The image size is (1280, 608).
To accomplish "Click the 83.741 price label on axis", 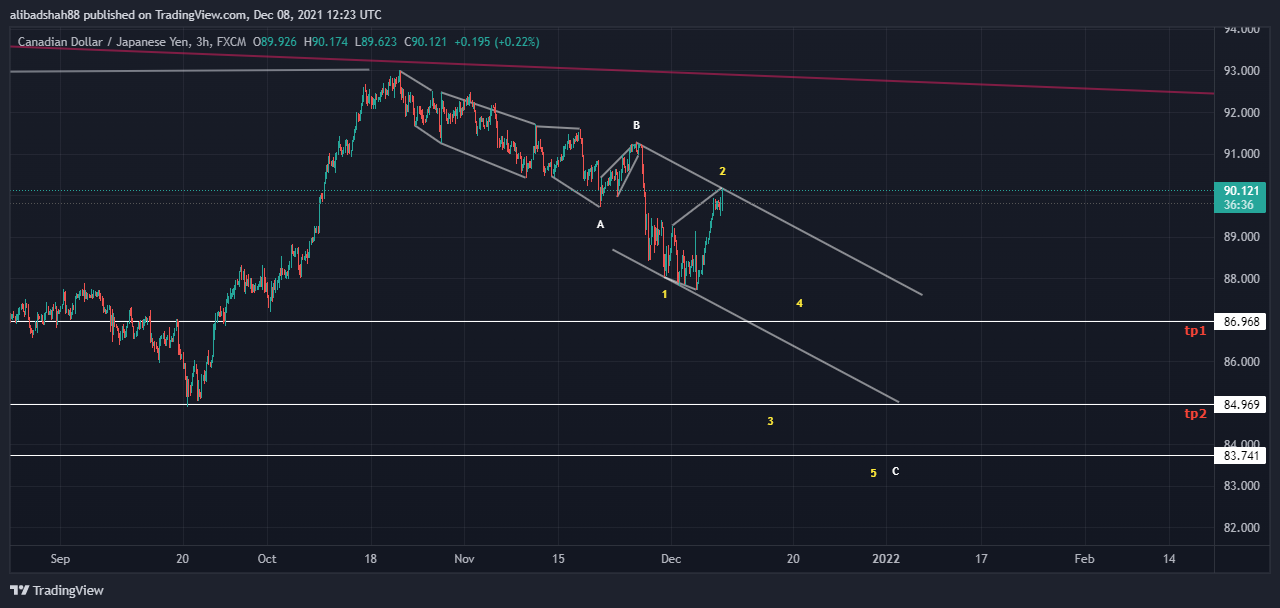I will pyautogui.click(x=1239, y=456).
